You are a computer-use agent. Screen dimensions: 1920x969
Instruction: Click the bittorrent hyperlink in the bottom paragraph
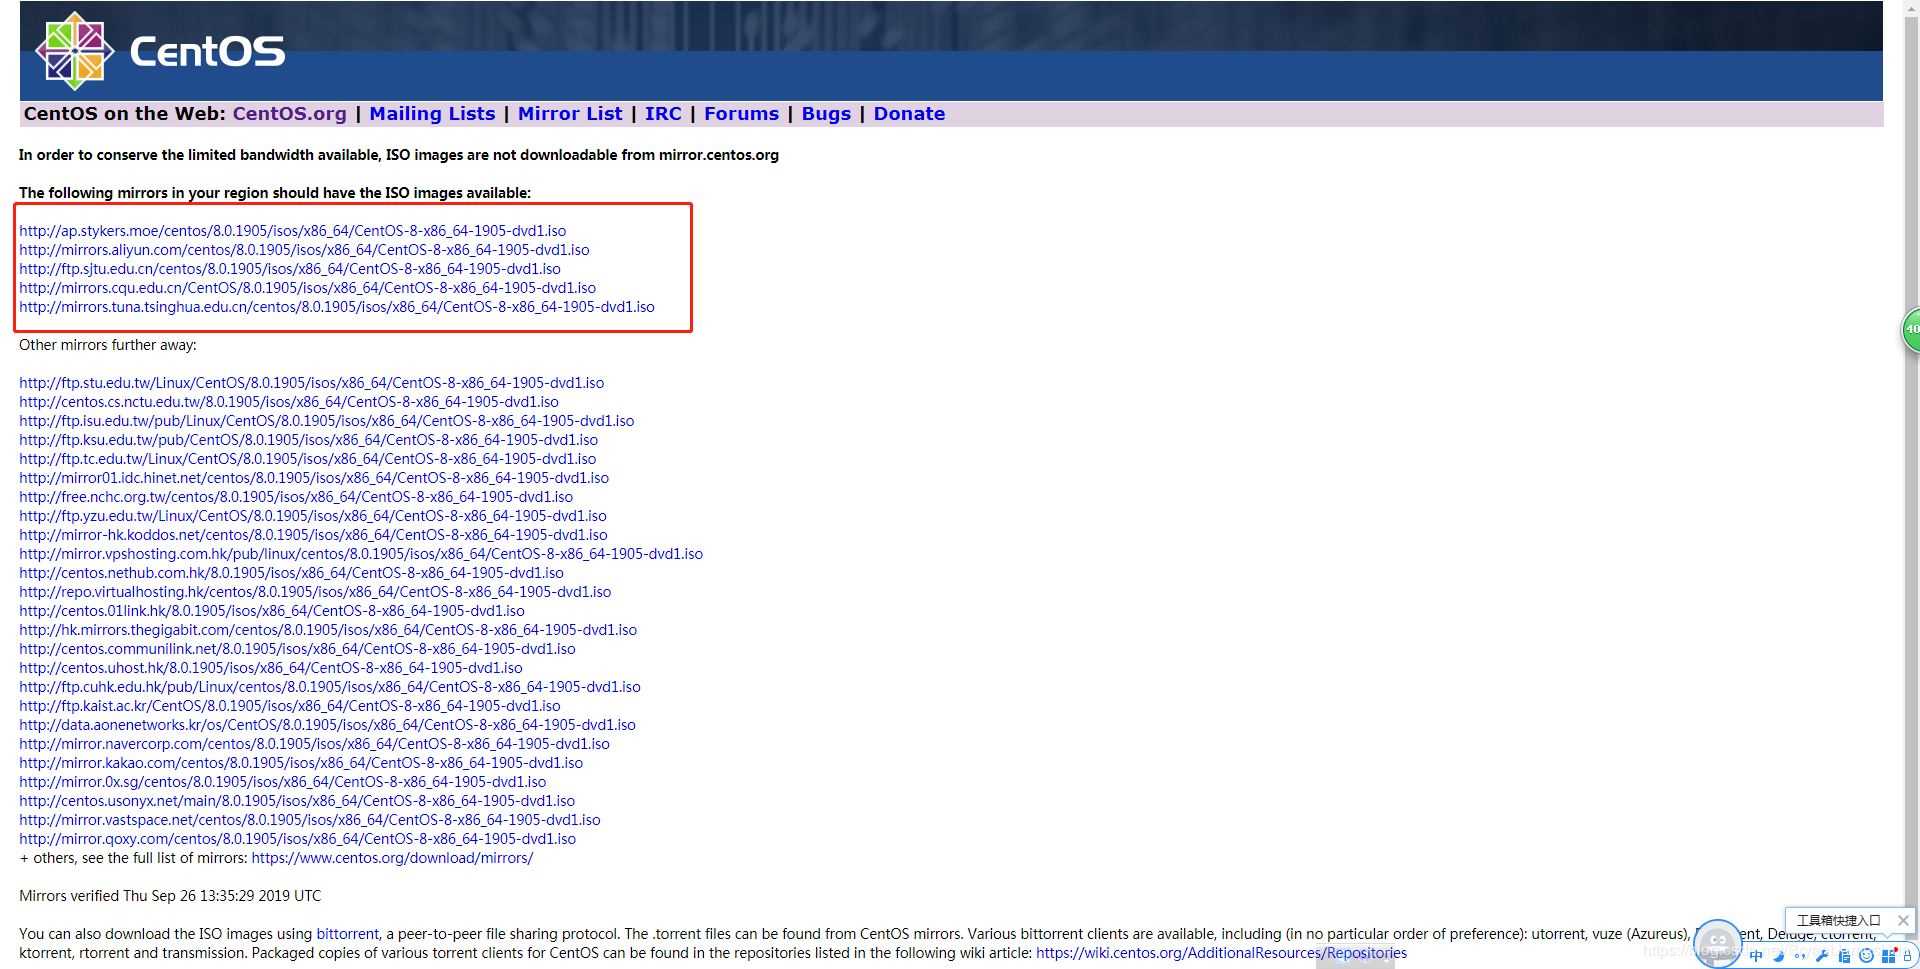click(346, 933)
